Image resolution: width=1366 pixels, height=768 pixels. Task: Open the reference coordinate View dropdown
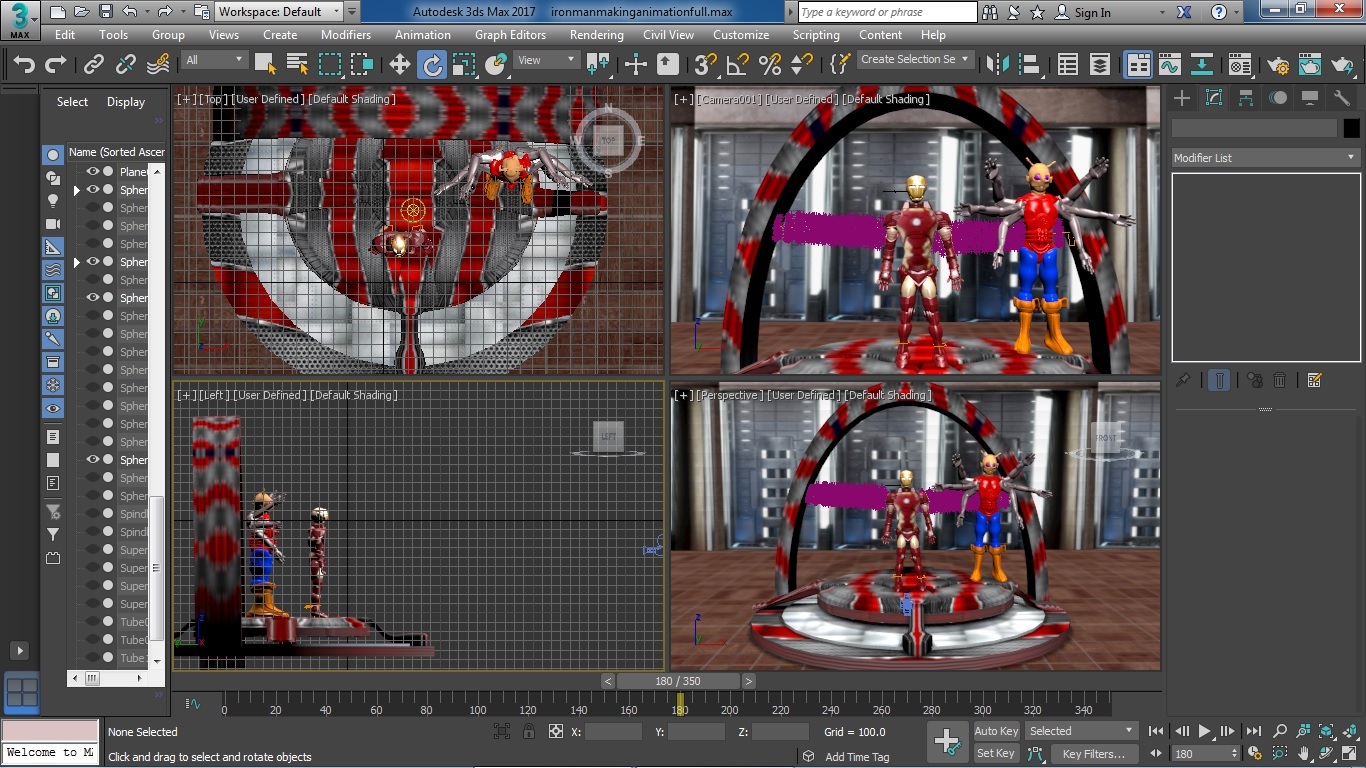pos(546,60)
